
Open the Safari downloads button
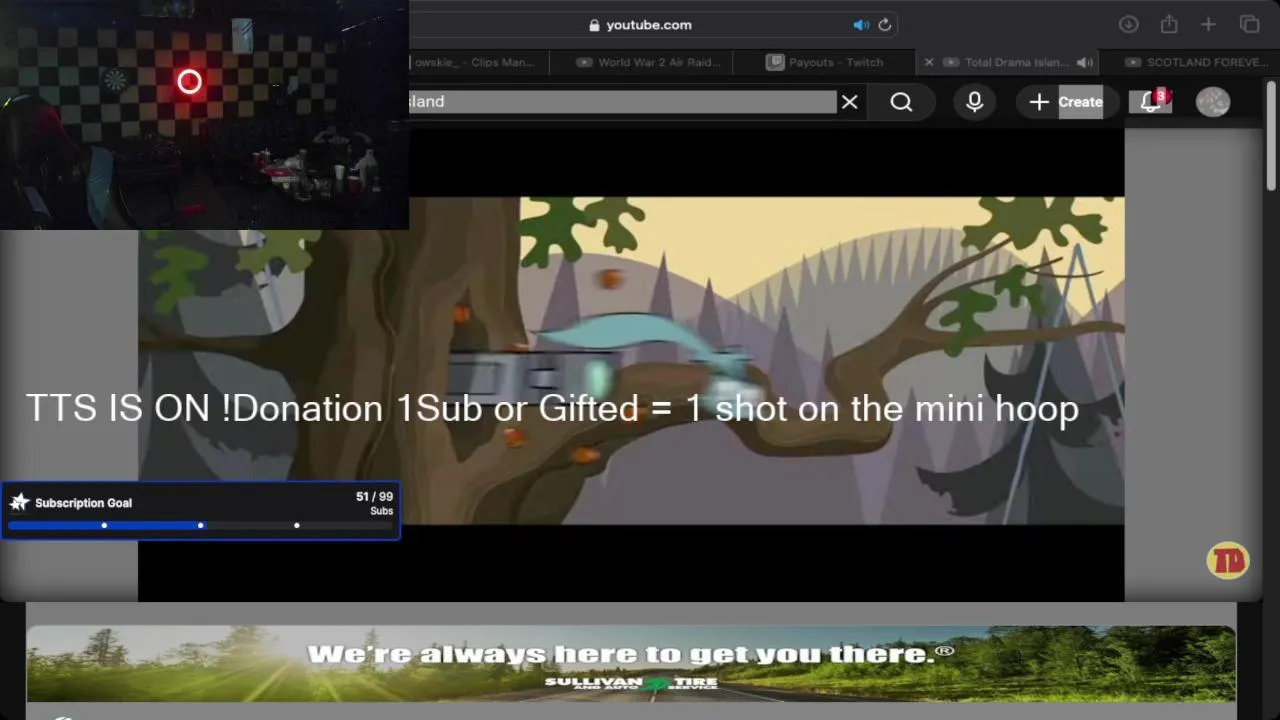coord(1128,25)
